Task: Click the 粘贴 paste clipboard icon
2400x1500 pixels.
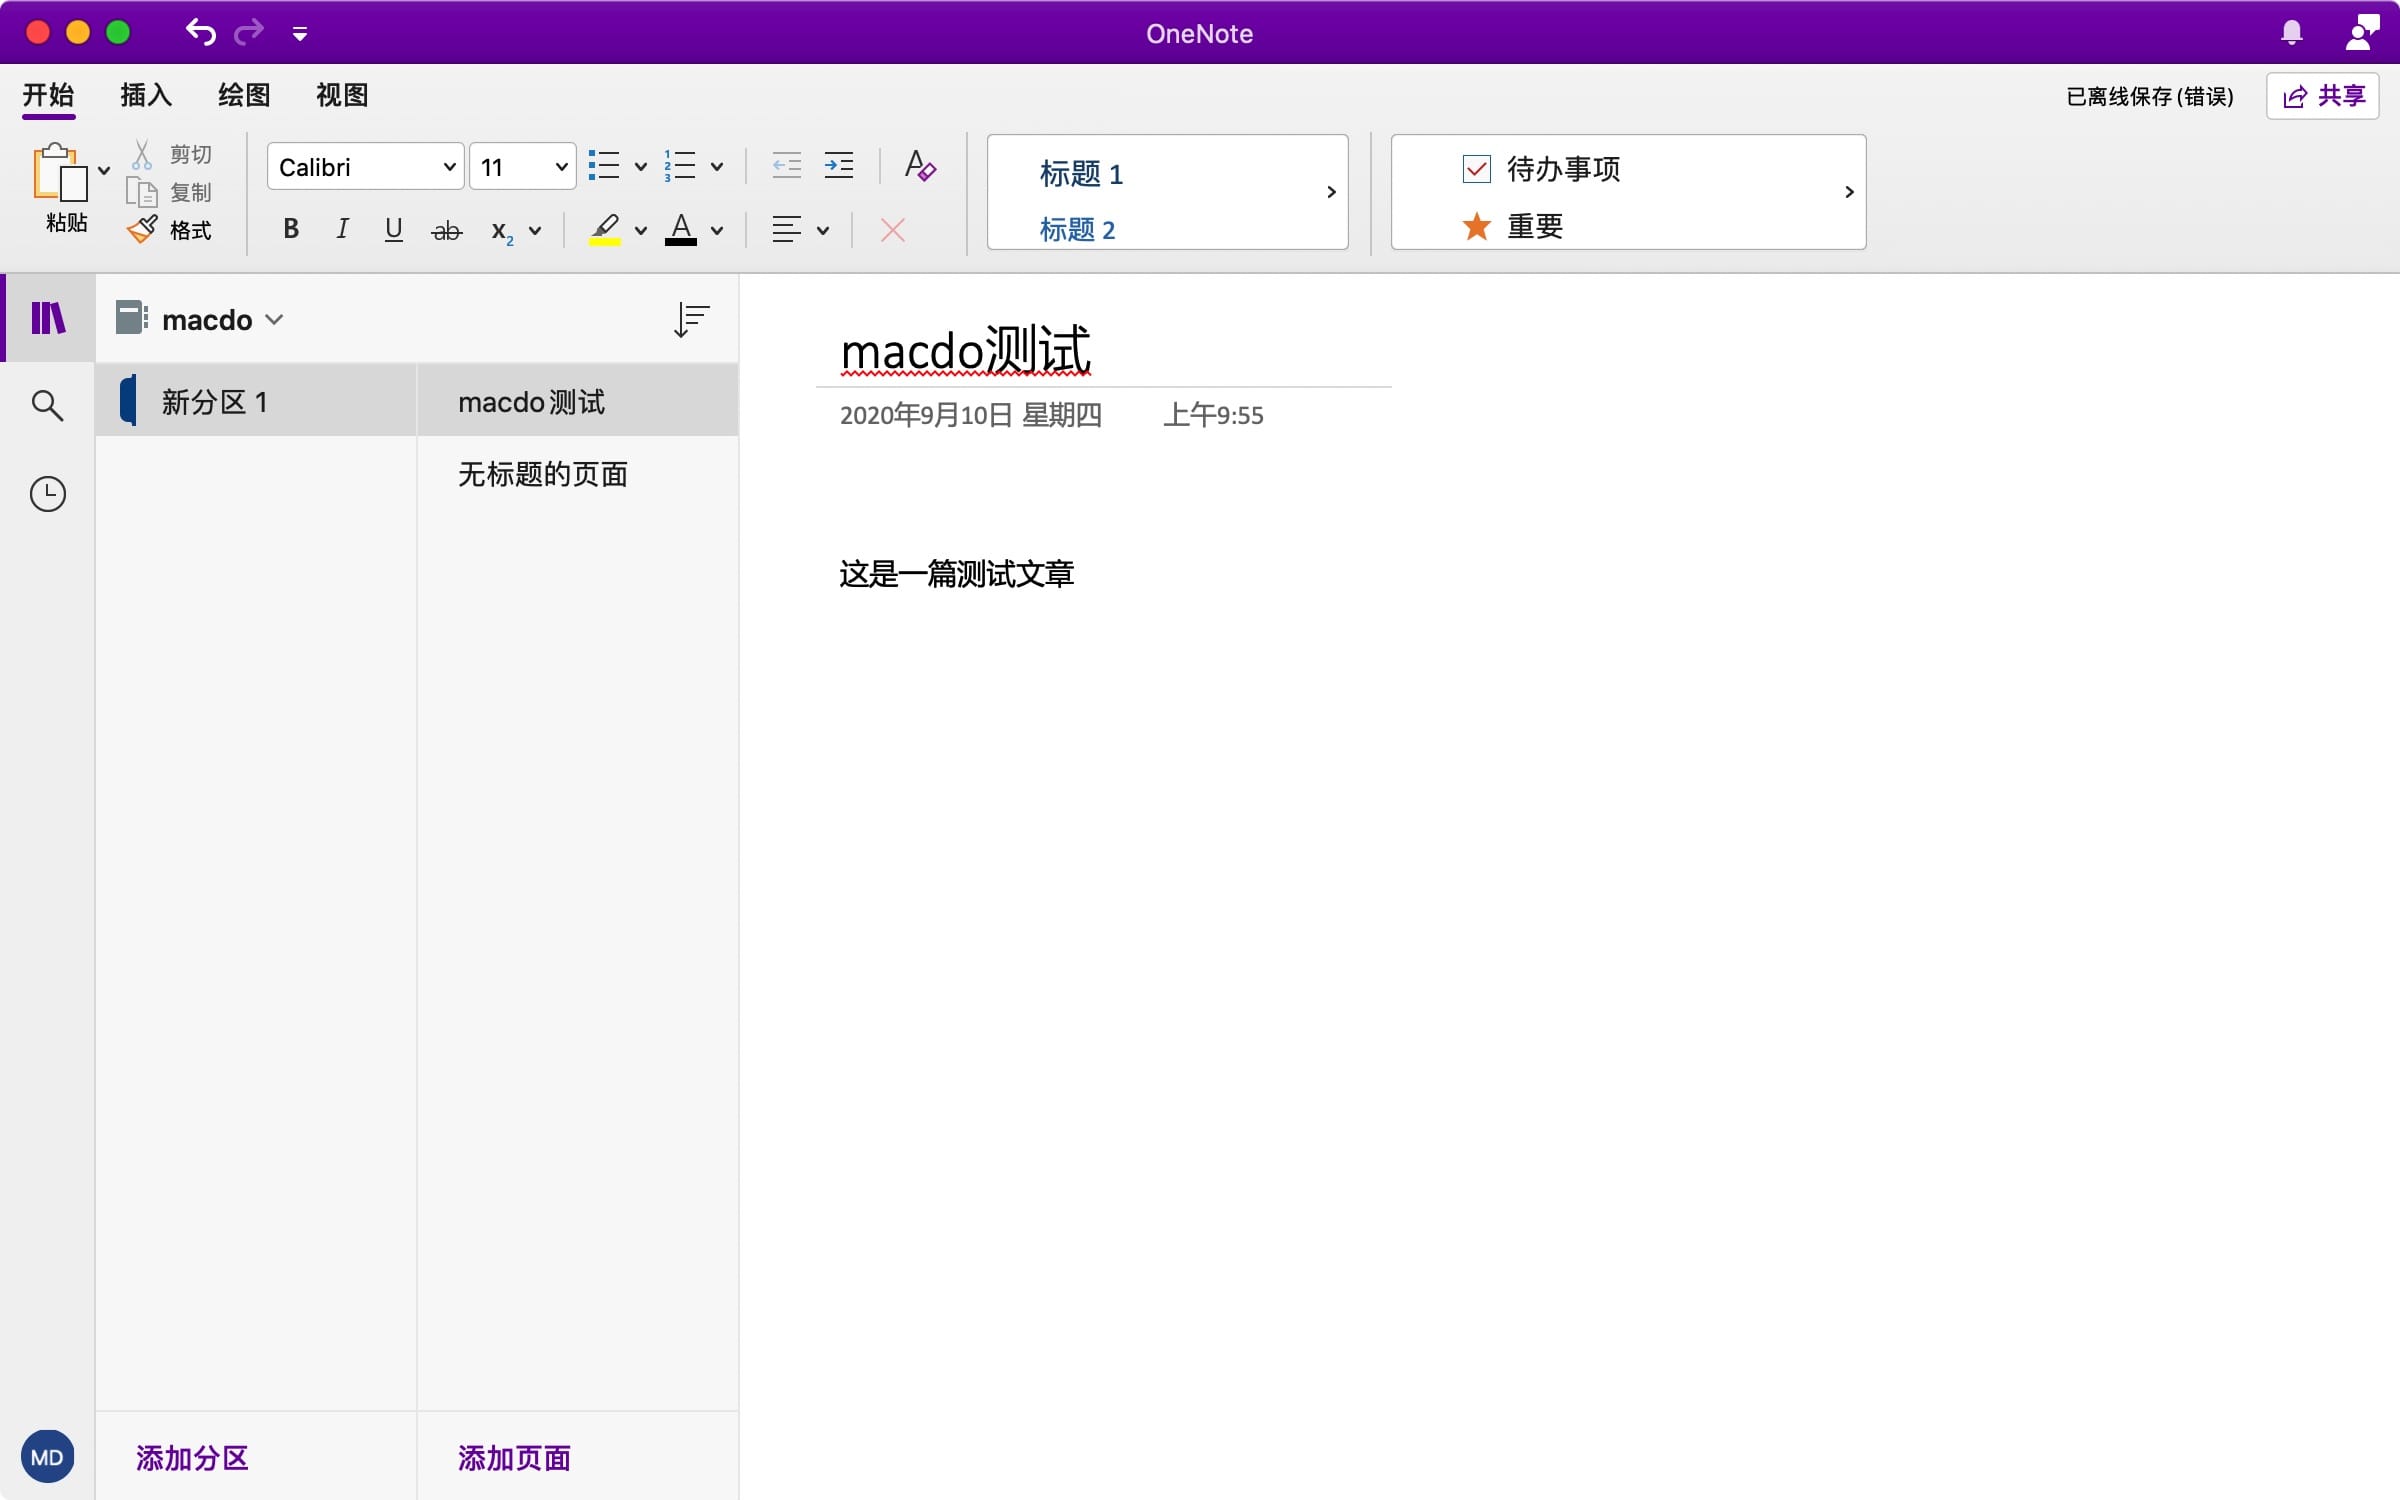Action: (60, 172)
